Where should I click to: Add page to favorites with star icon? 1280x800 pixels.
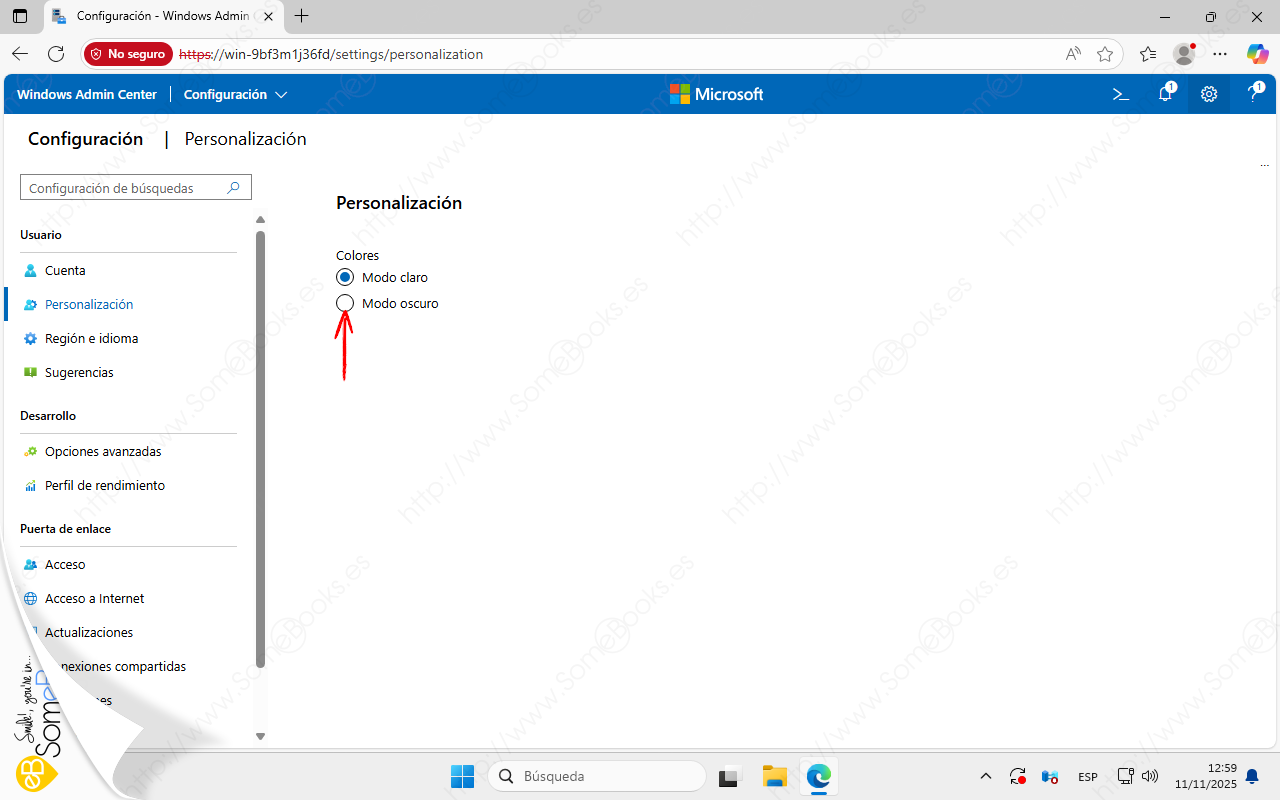pyautogui.click(x=1105, y=54)
